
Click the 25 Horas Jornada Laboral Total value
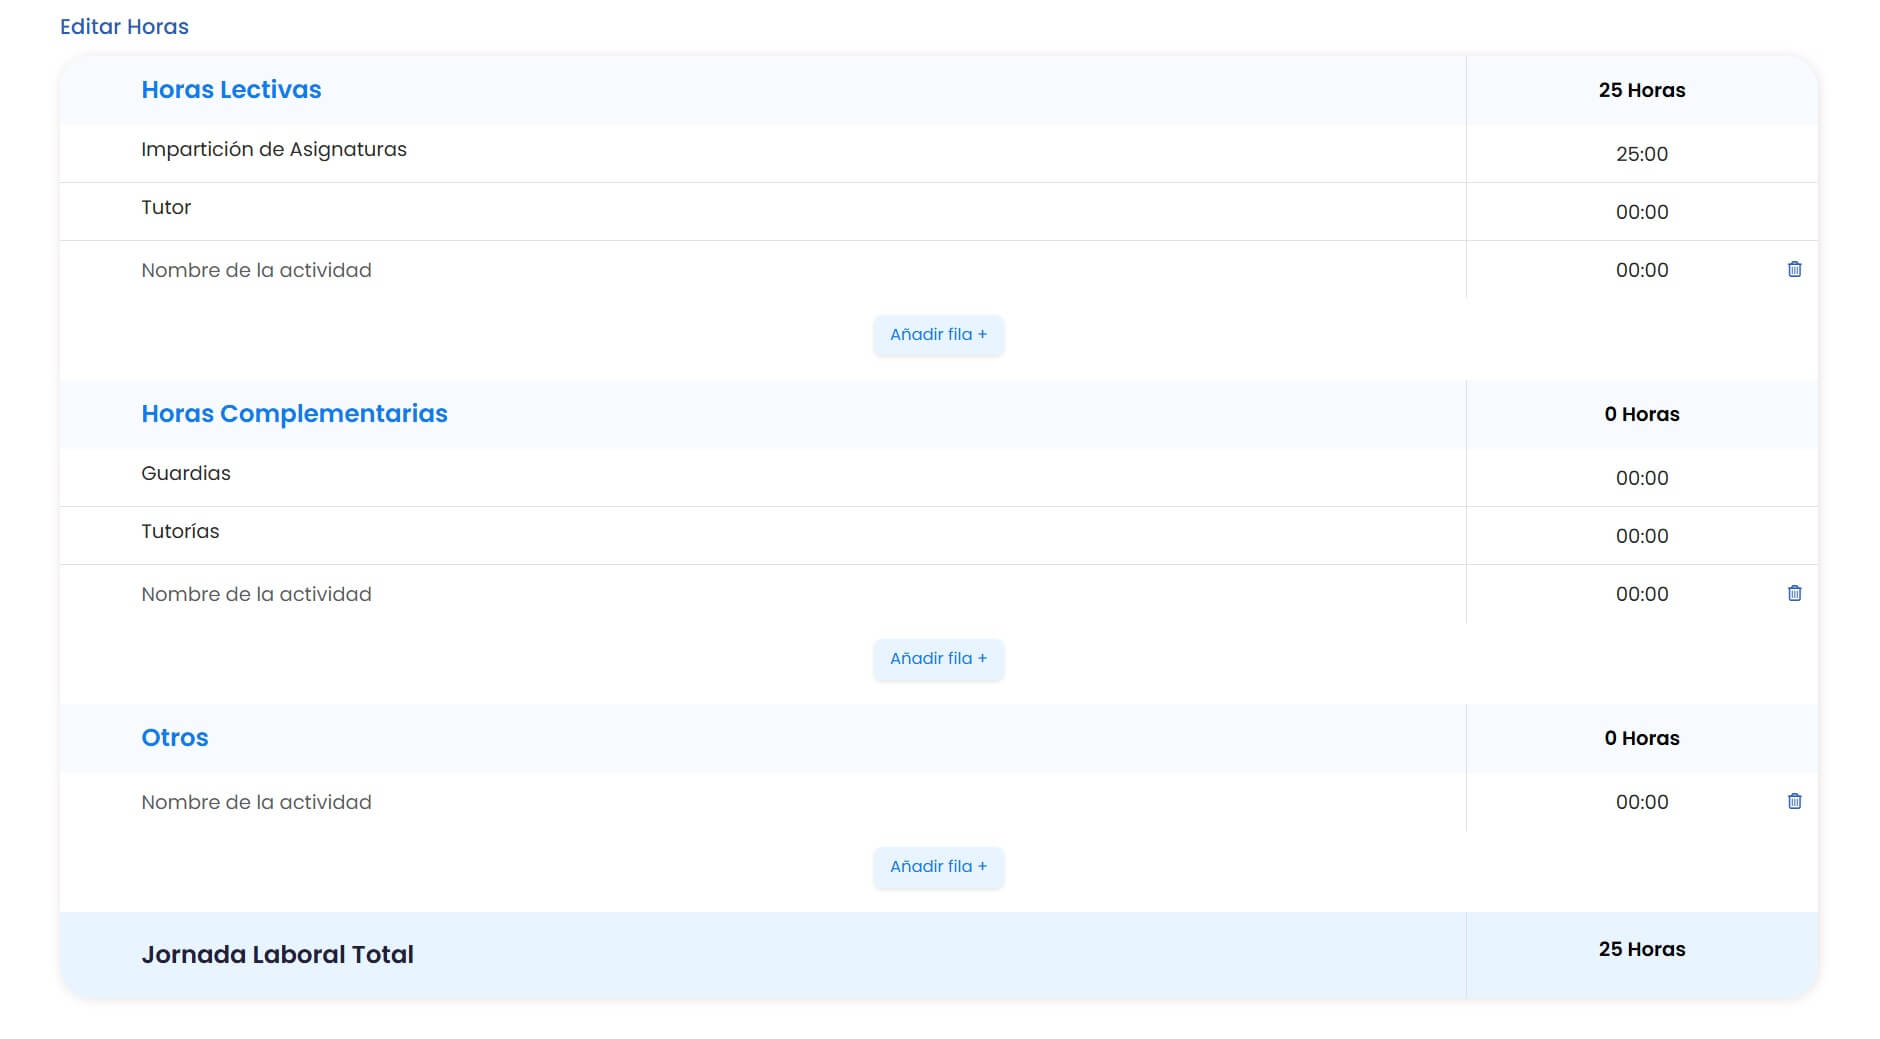pyautogui.click(x=1642, y=949)
